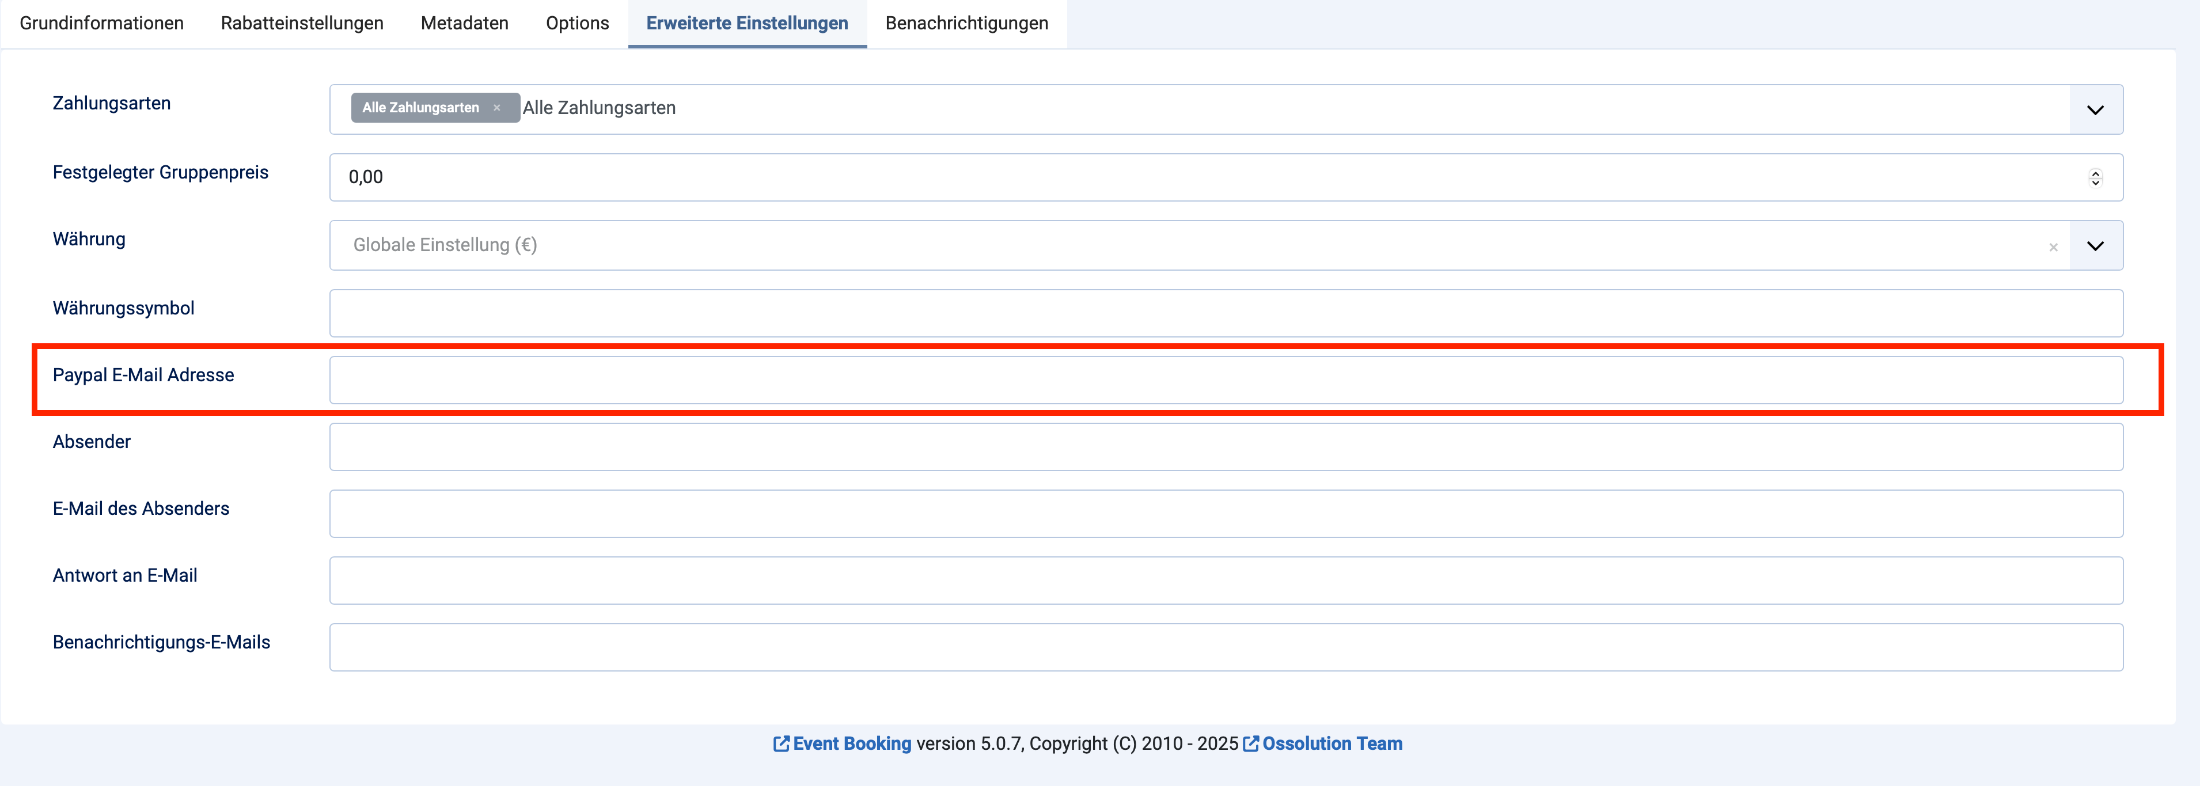The image size is (2200, 786).
Task: Focus the Paypal E-Mail Adresse field
Action: [1226, 380]
